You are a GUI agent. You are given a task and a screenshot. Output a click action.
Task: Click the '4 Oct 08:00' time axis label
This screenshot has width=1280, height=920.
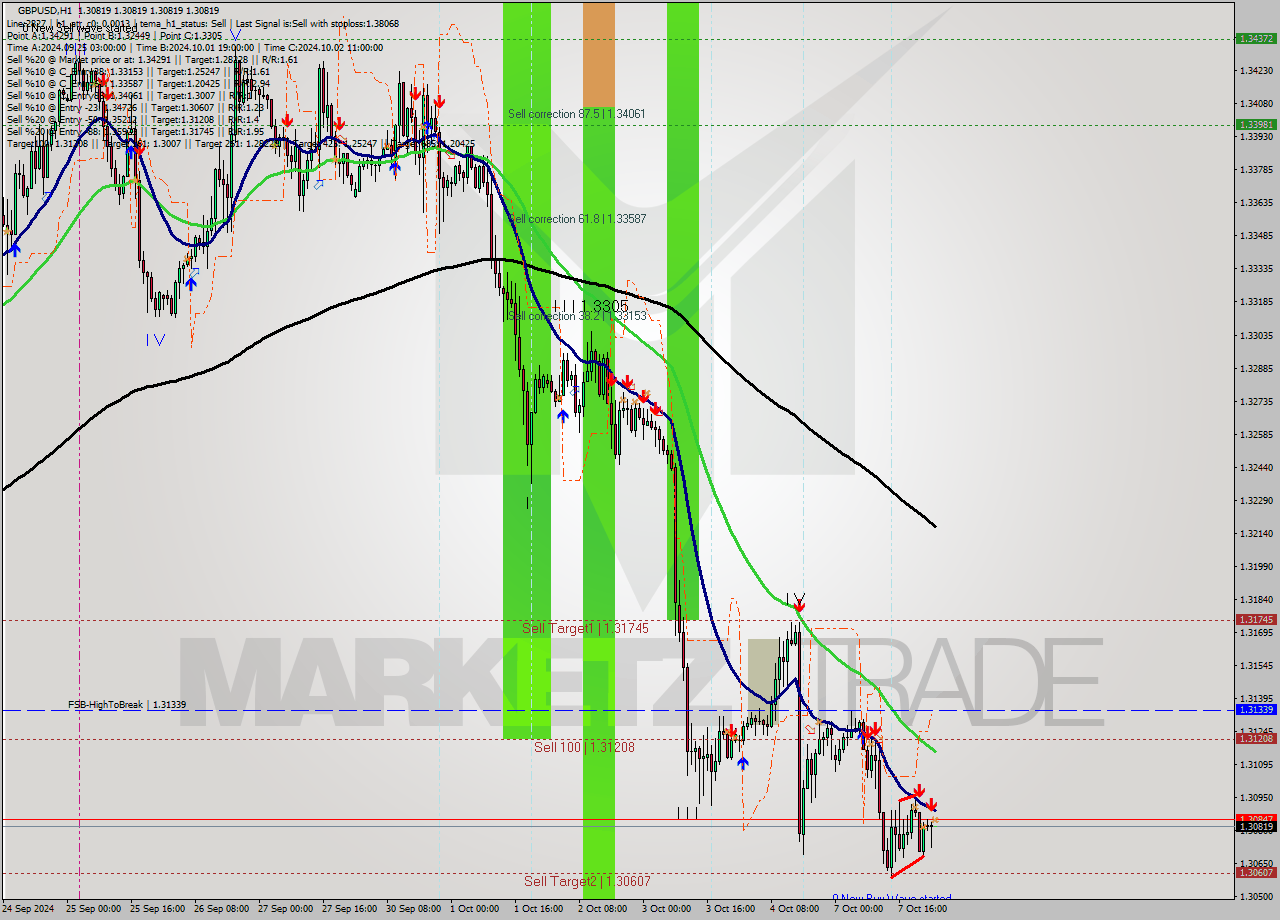click(x=794, y=909)
